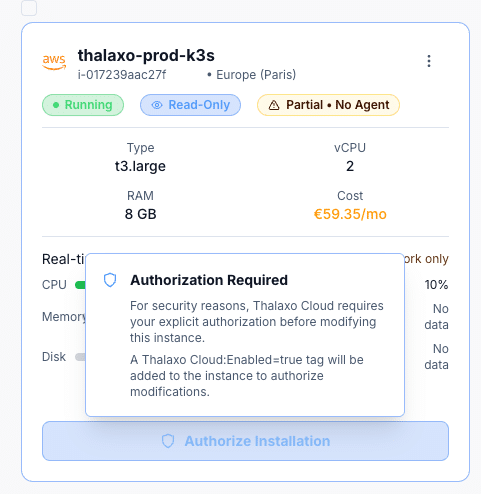481x494 pixels.
Task: Click the shield icon beside Authorization Required
Action: click(x=110, y=280)
